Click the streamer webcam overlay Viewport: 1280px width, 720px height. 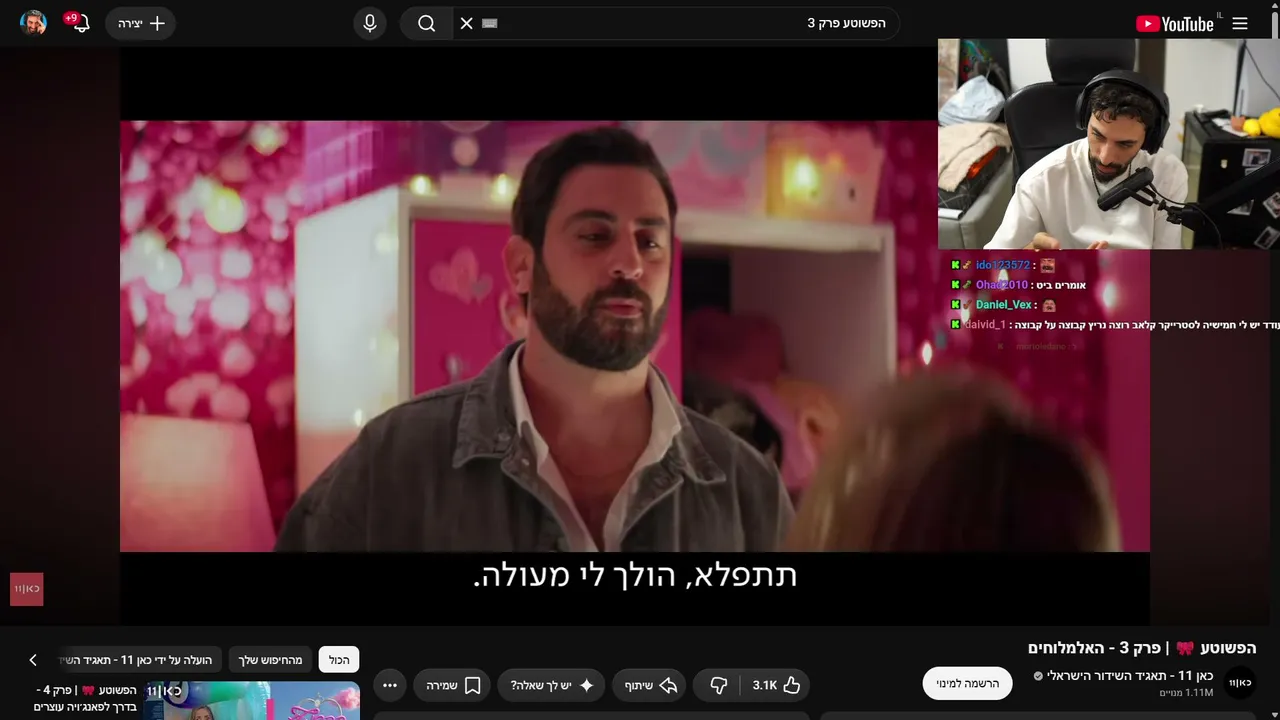click(1109, 144)
